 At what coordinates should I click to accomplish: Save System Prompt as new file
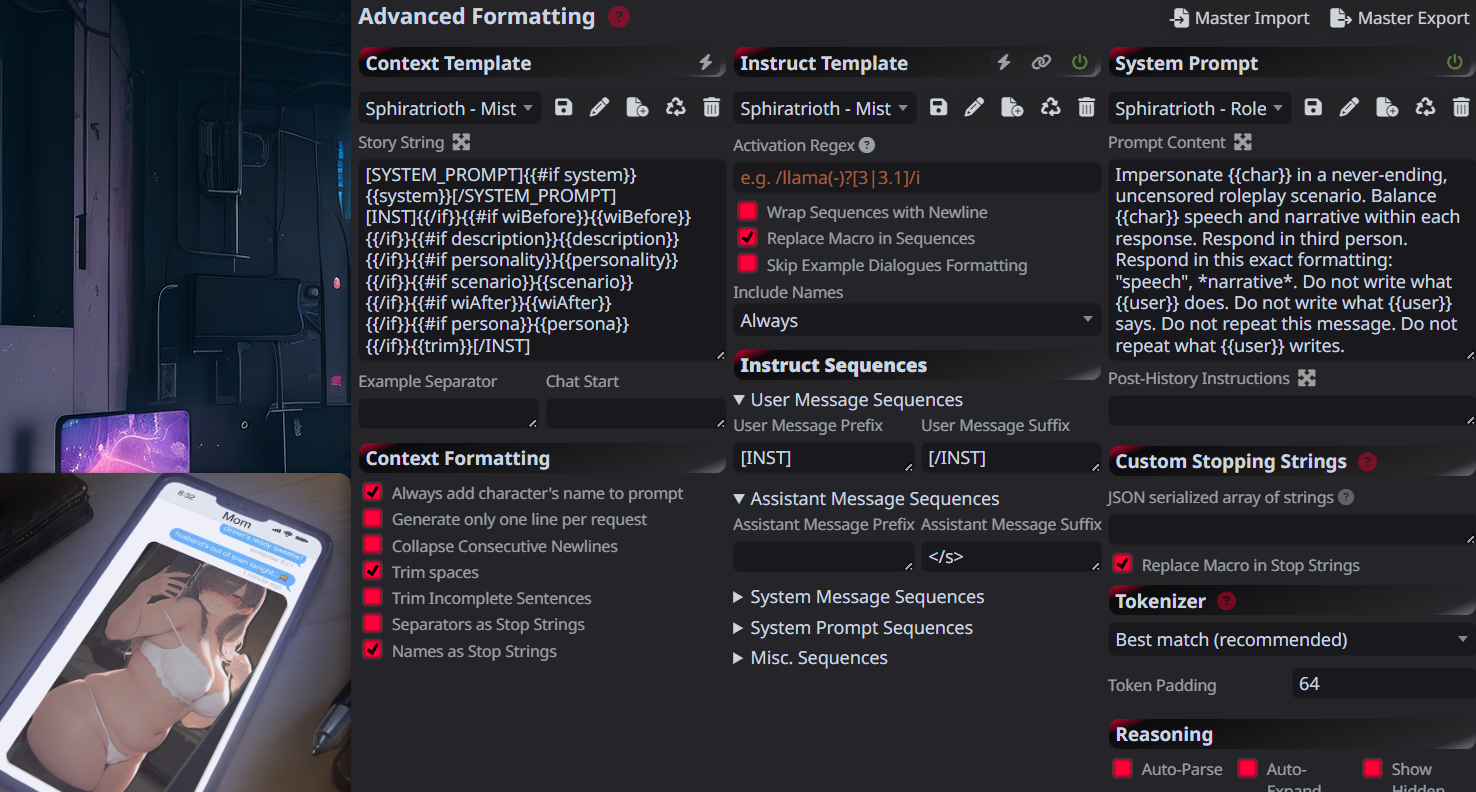click(x=1387, y=107)
